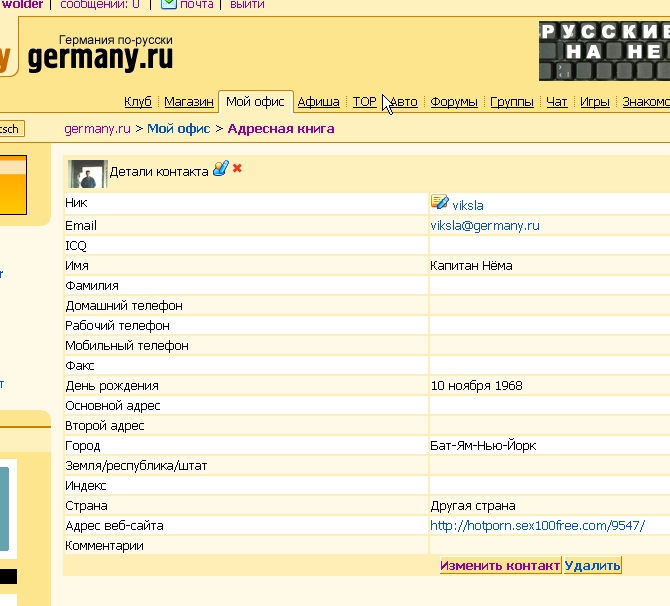This screenshot has width=670, height=606.
Task: Go to the Магазин section
Action: (189, 102)
